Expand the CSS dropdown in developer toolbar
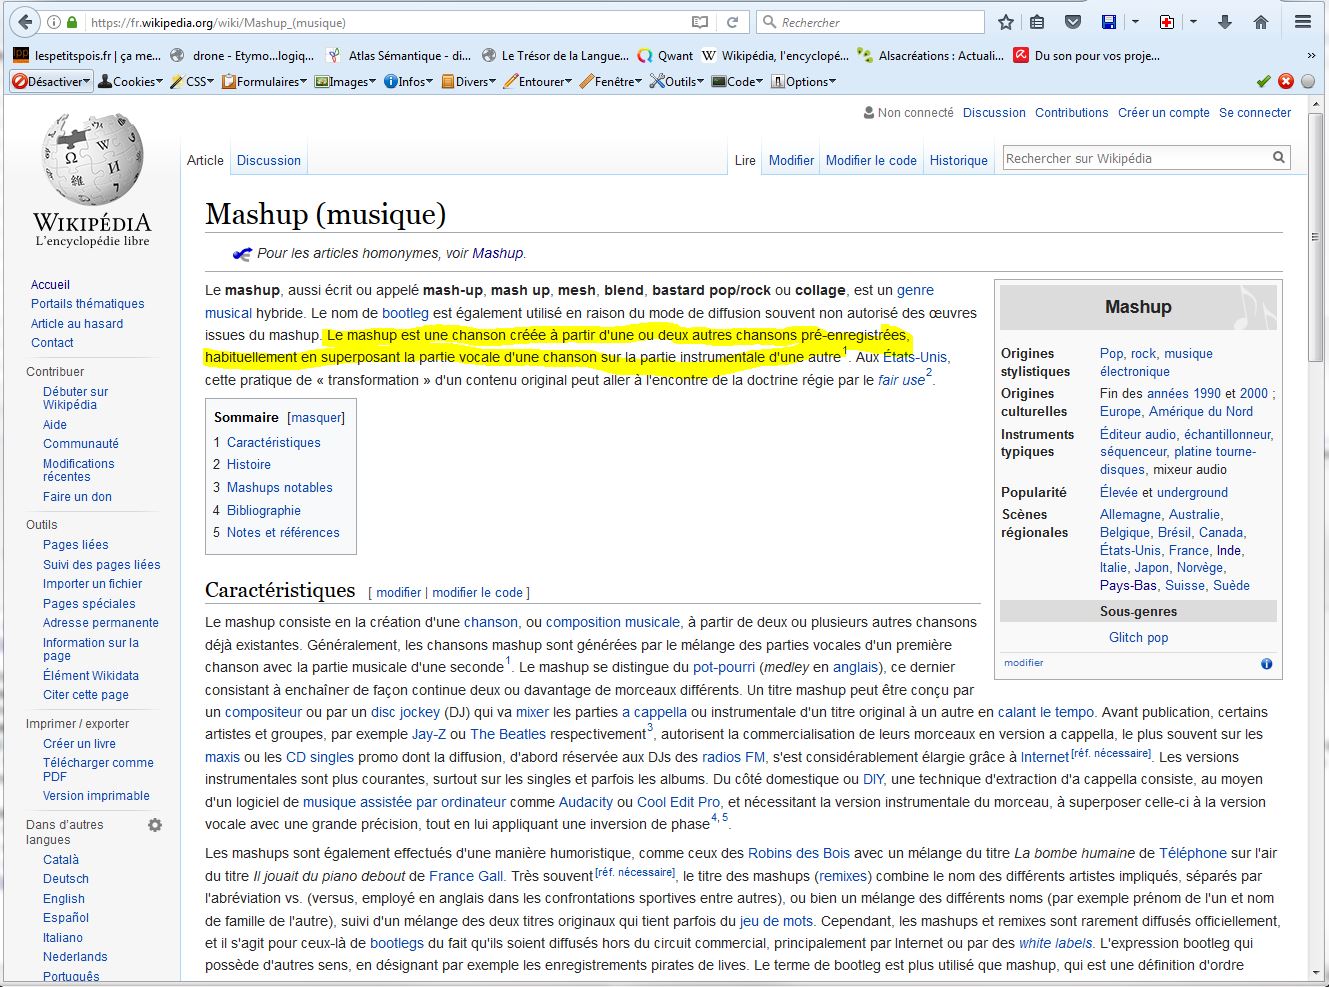The width and height of the screenshot is (1329, 987). [192, 82]
